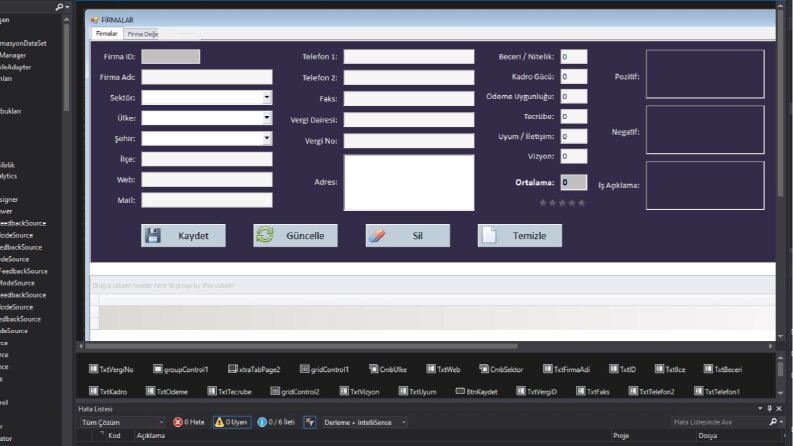793x446 pixels.
Task: Select the TxtWeb component icon
Action: 431,369
